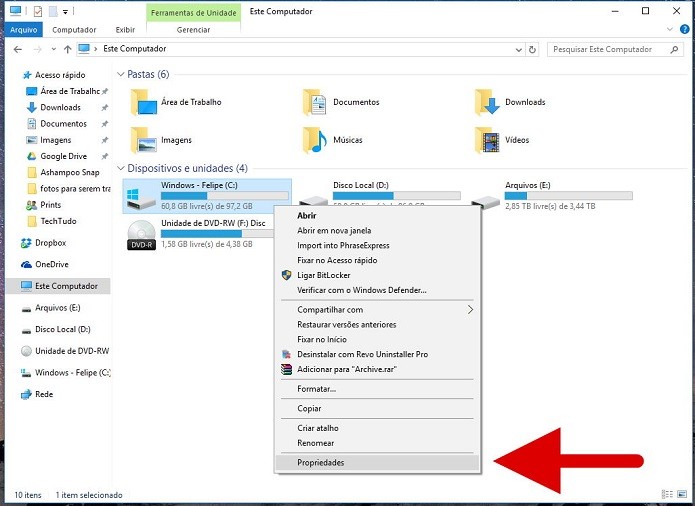
Task: Click the Vídeos folder icon
Action: [487, 140]
